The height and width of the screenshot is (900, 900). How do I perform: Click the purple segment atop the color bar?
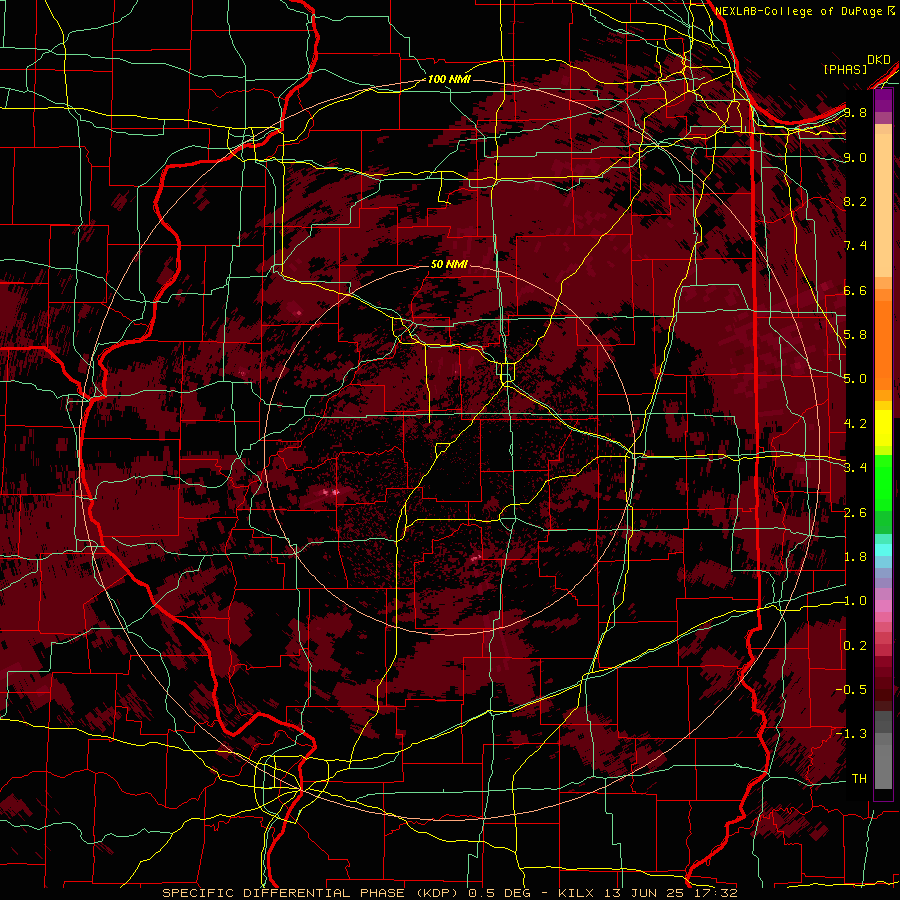pos(883,101)
